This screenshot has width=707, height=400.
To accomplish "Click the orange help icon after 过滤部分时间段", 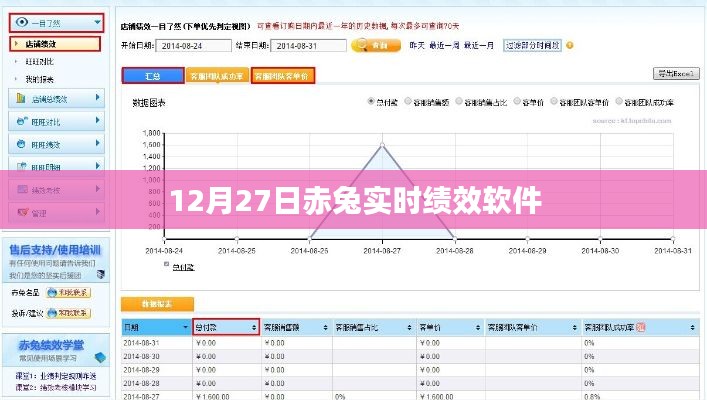I will point(569,45).
